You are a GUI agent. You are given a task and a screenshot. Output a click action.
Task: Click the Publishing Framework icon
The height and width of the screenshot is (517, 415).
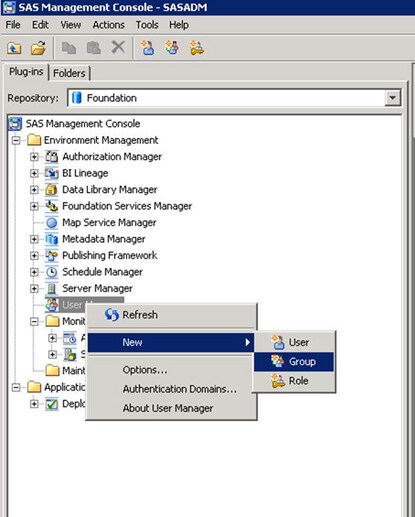[x=52, y=255]
